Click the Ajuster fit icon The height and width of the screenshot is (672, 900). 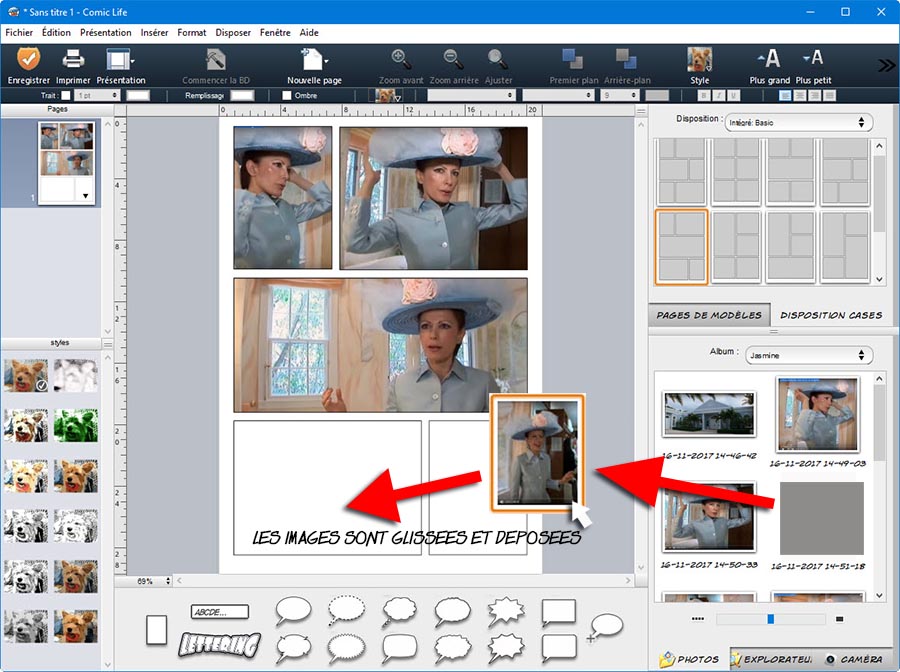click(x=498, y=59)
